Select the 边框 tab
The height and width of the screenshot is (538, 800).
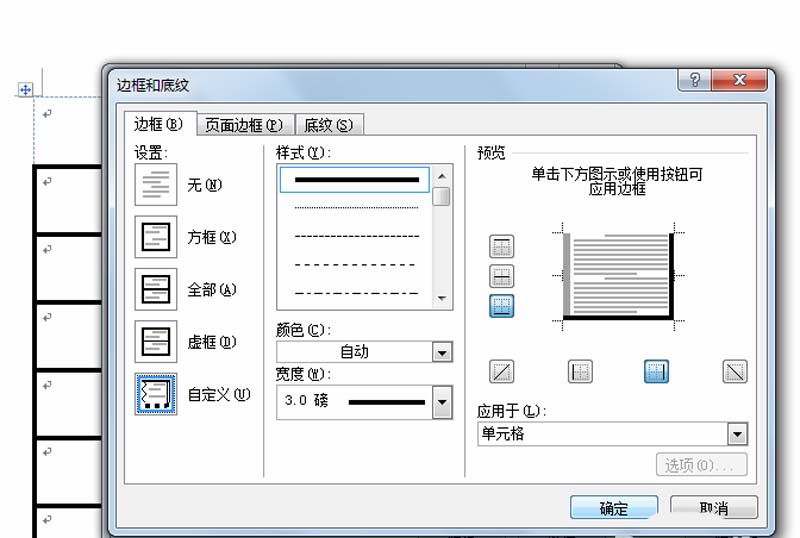click(x=159, y=124)
